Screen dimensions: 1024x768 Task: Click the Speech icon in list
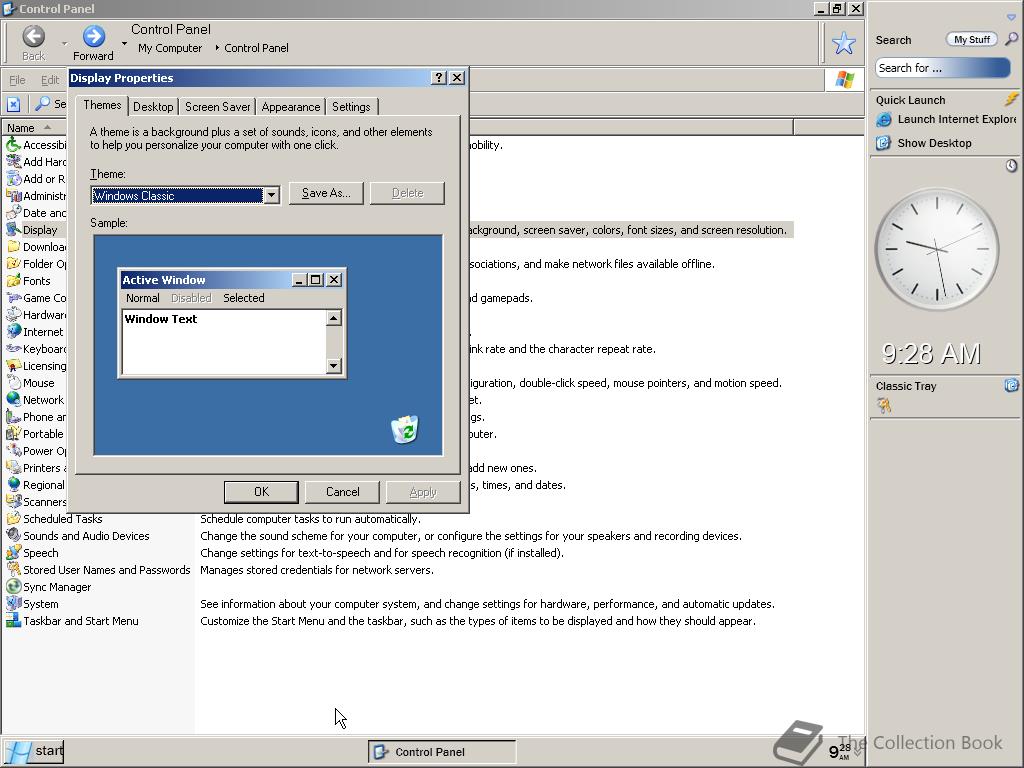pos(13,552)
